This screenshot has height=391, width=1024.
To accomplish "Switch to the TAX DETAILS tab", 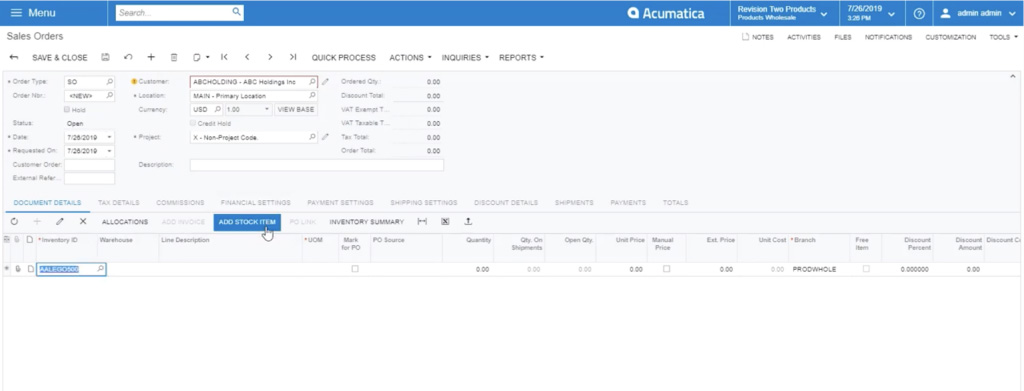I will (x=118, y=203).
